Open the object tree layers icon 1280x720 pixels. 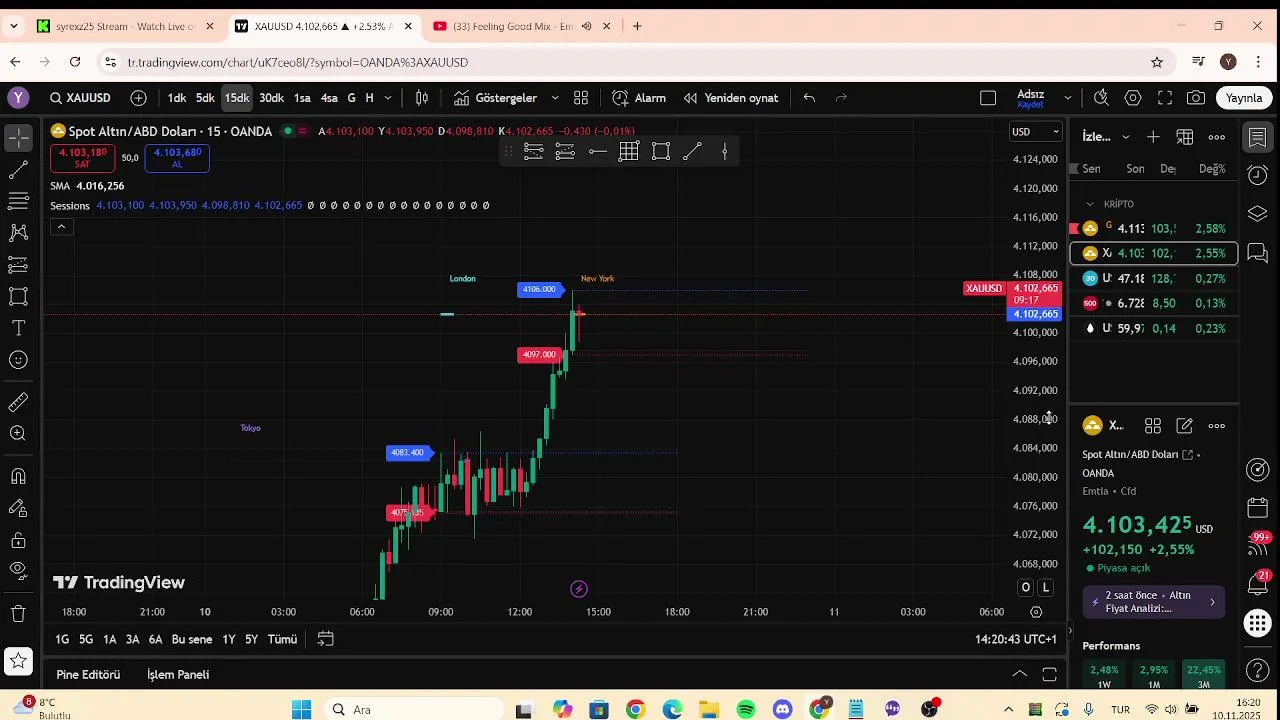pos(1258,214)
